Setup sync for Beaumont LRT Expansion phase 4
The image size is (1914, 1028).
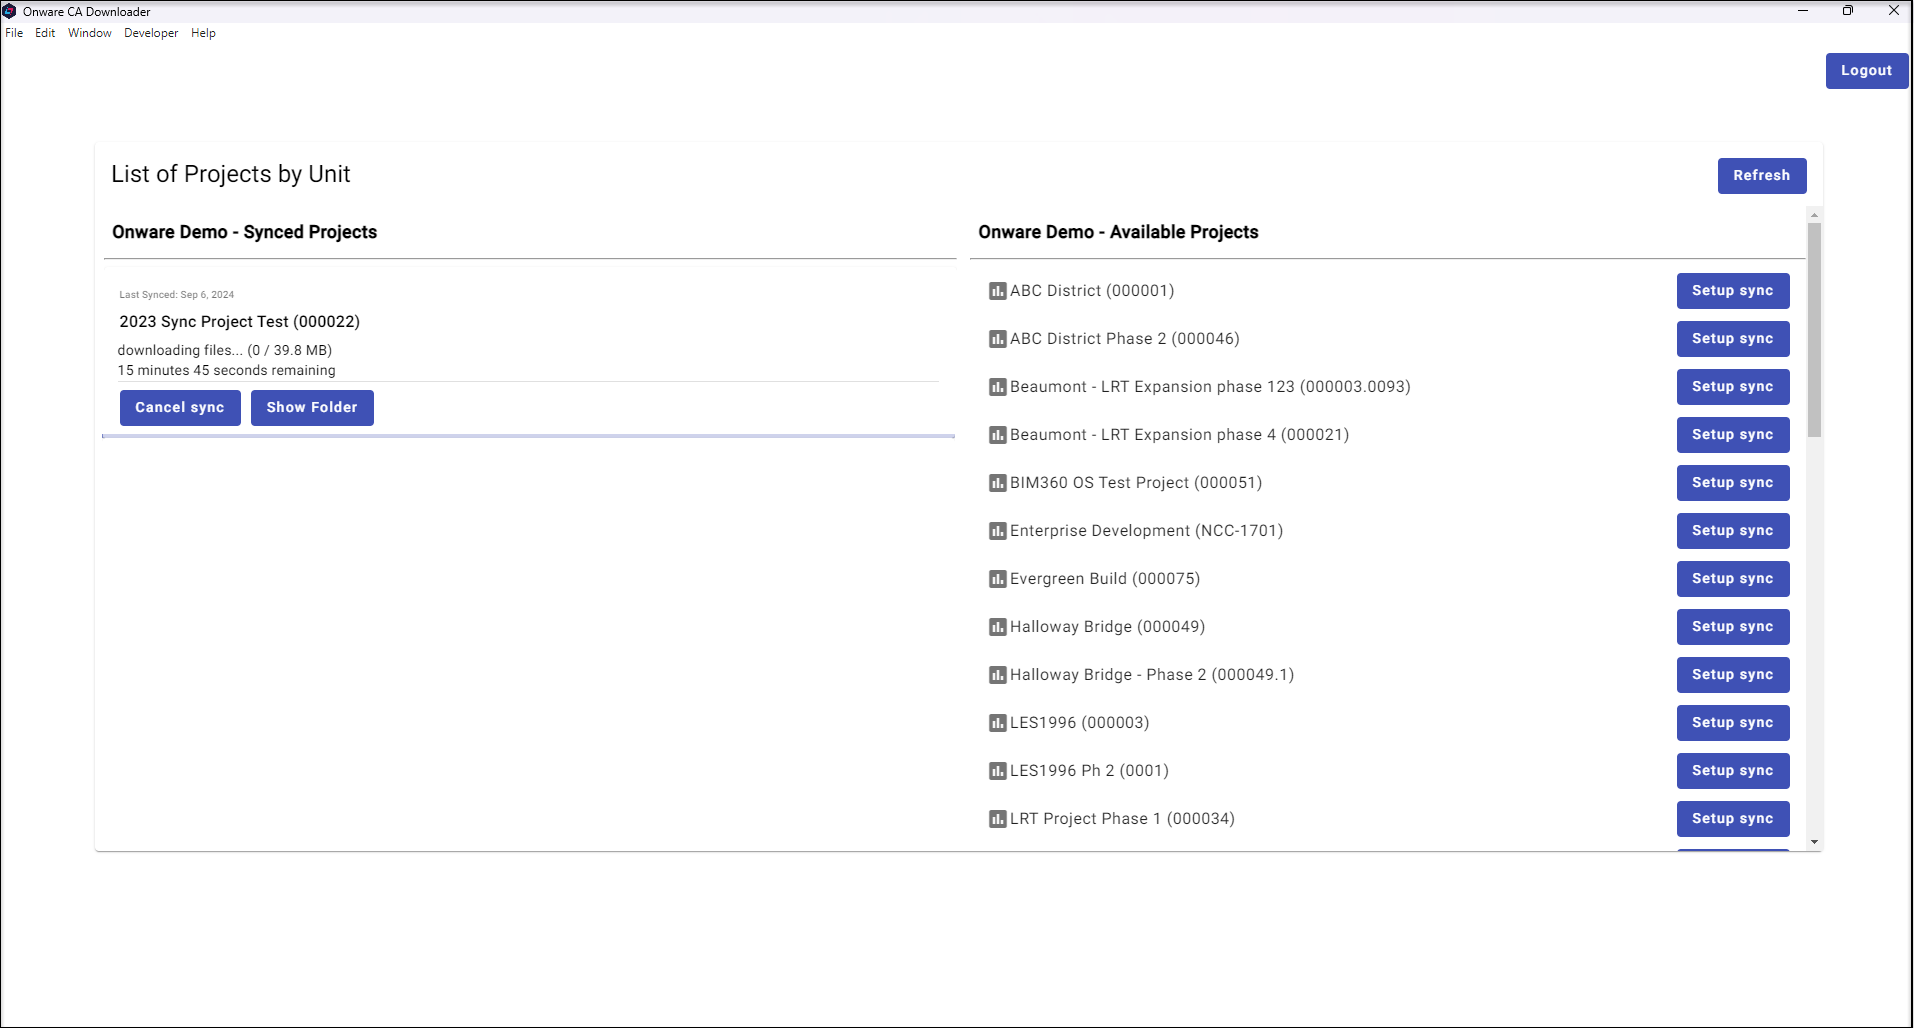pos(1732,435)
